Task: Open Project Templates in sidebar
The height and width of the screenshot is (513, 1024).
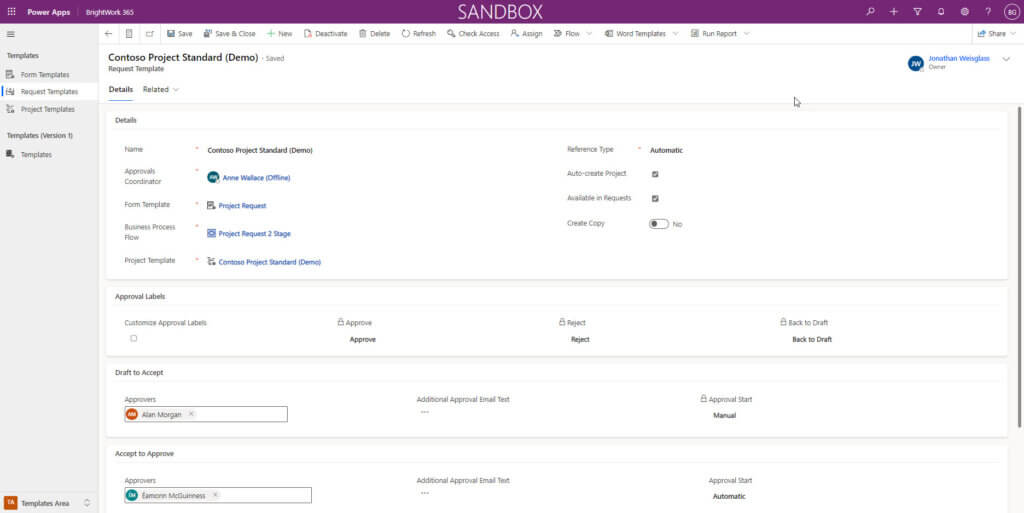Action: tap(47, 109)
